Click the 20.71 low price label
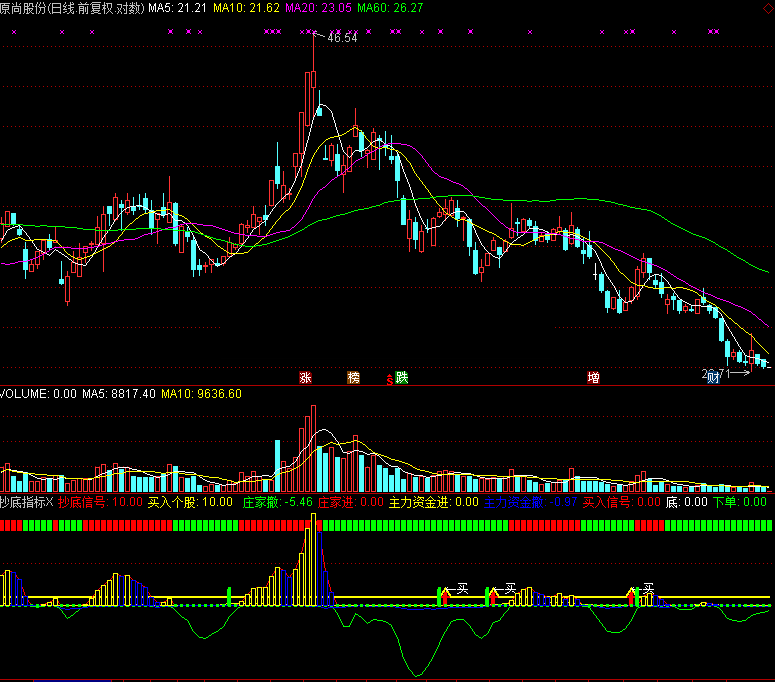This screenshot has width=775, height=682. coord(715,374)
